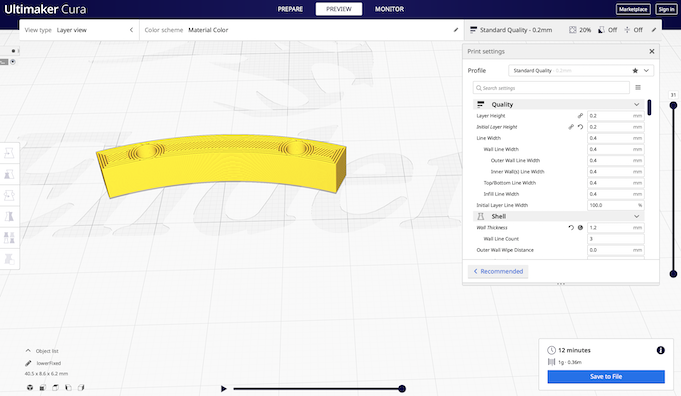Click the Infill Line Width value field
This screenshot has width=681, height=396.
615,194
